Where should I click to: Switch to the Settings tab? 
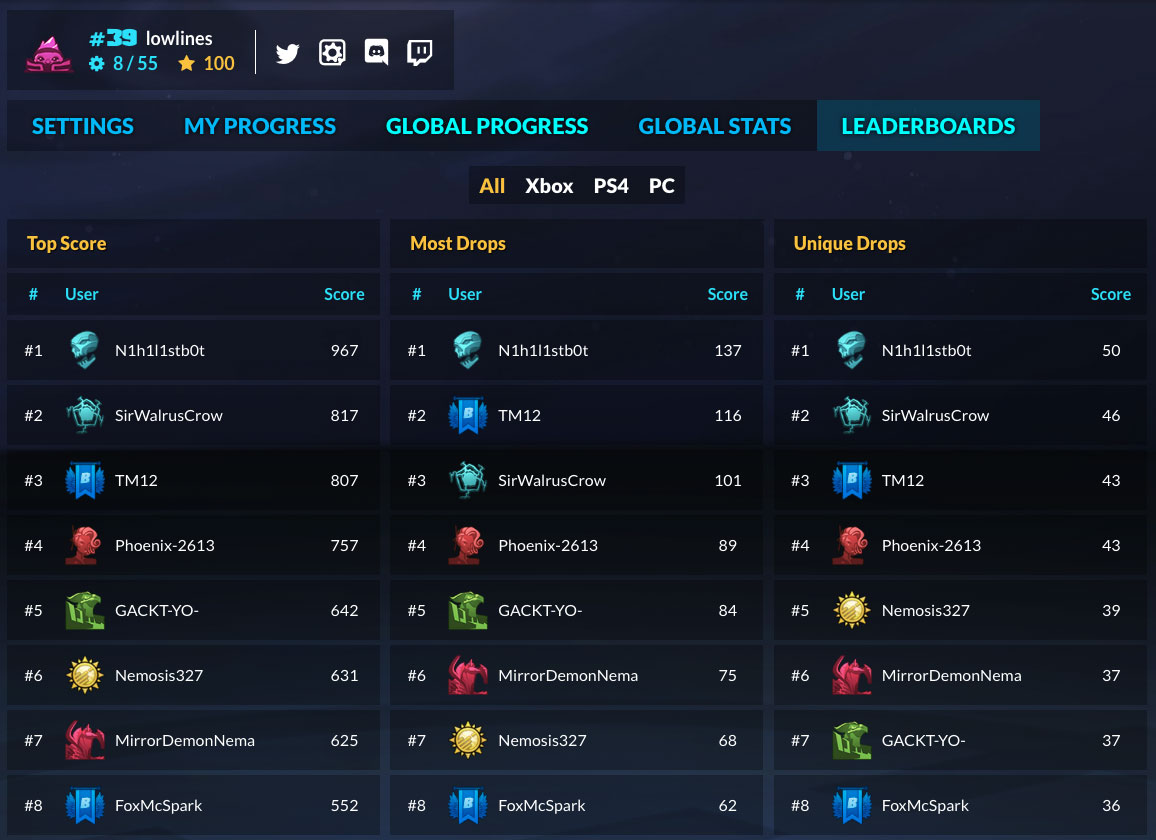coord(83,126)
